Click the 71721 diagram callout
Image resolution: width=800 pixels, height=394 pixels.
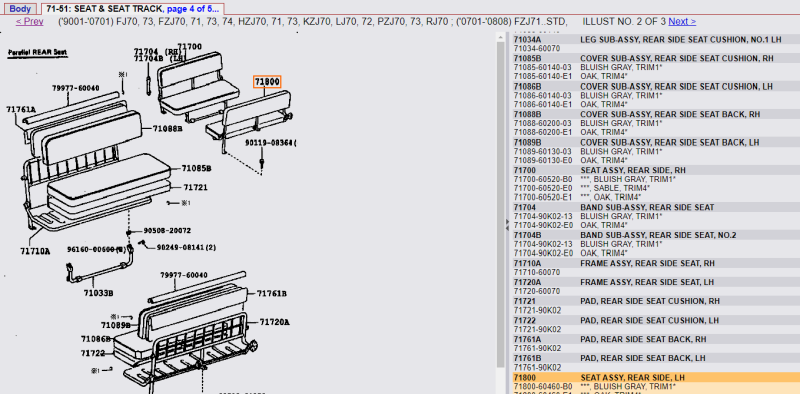[195, 187]
